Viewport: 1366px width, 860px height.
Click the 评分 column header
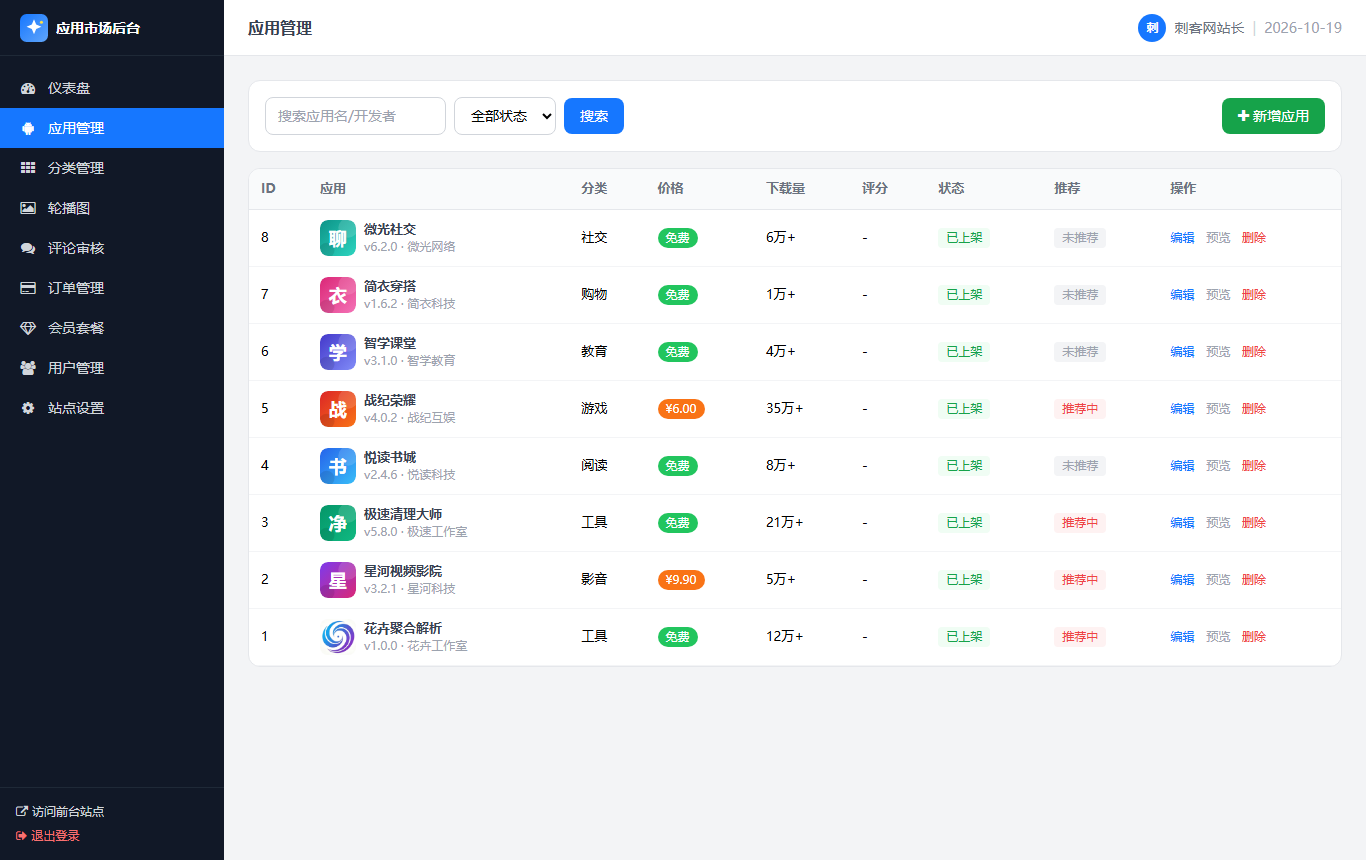[875, 188]
